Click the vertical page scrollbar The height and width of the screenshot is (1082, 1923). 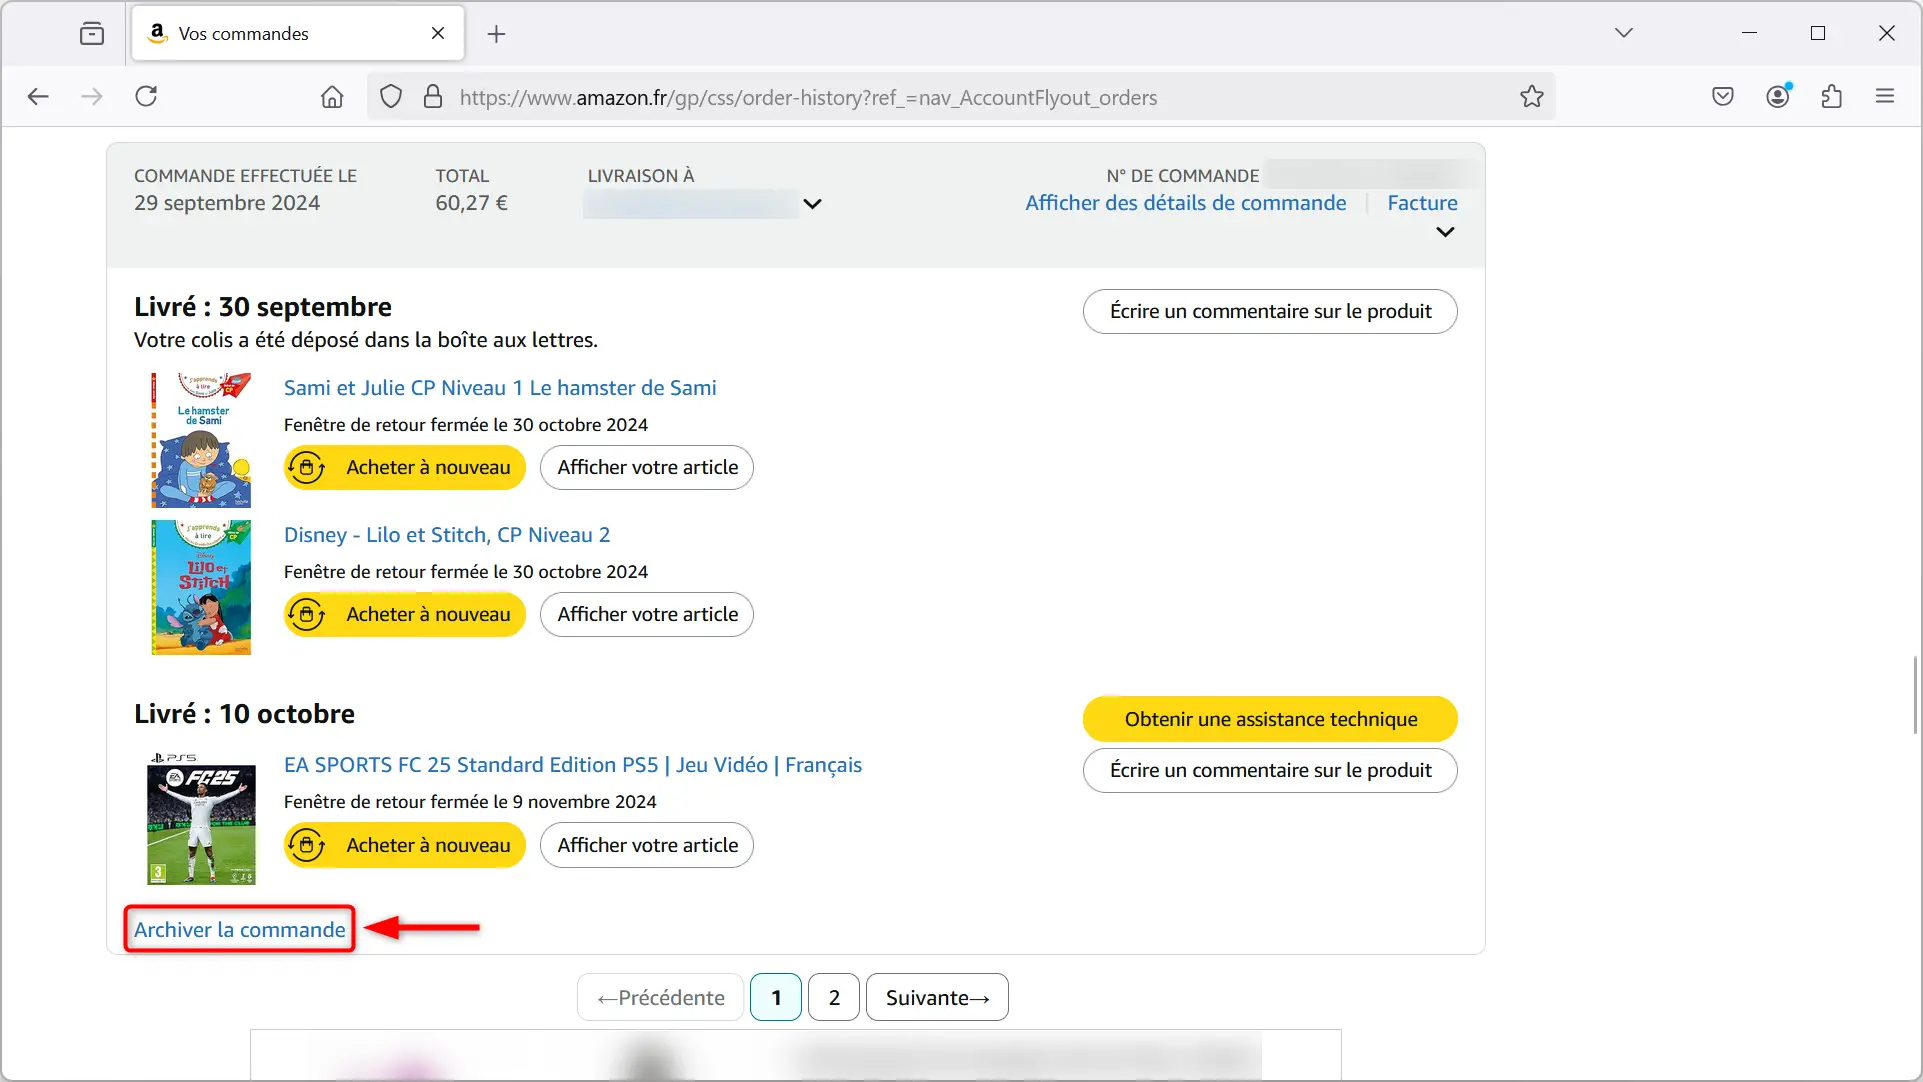coord(1916,695)
